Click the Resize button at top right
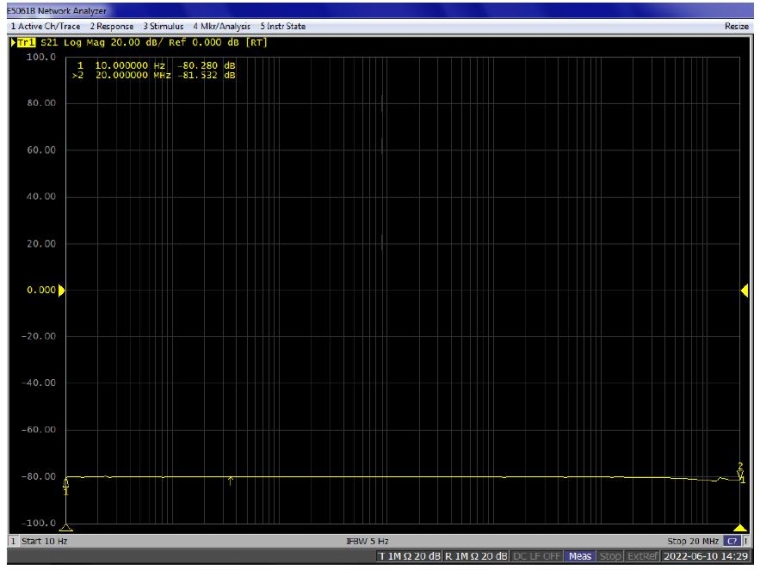Screen dimensions: 760x570 click(736, 26)
